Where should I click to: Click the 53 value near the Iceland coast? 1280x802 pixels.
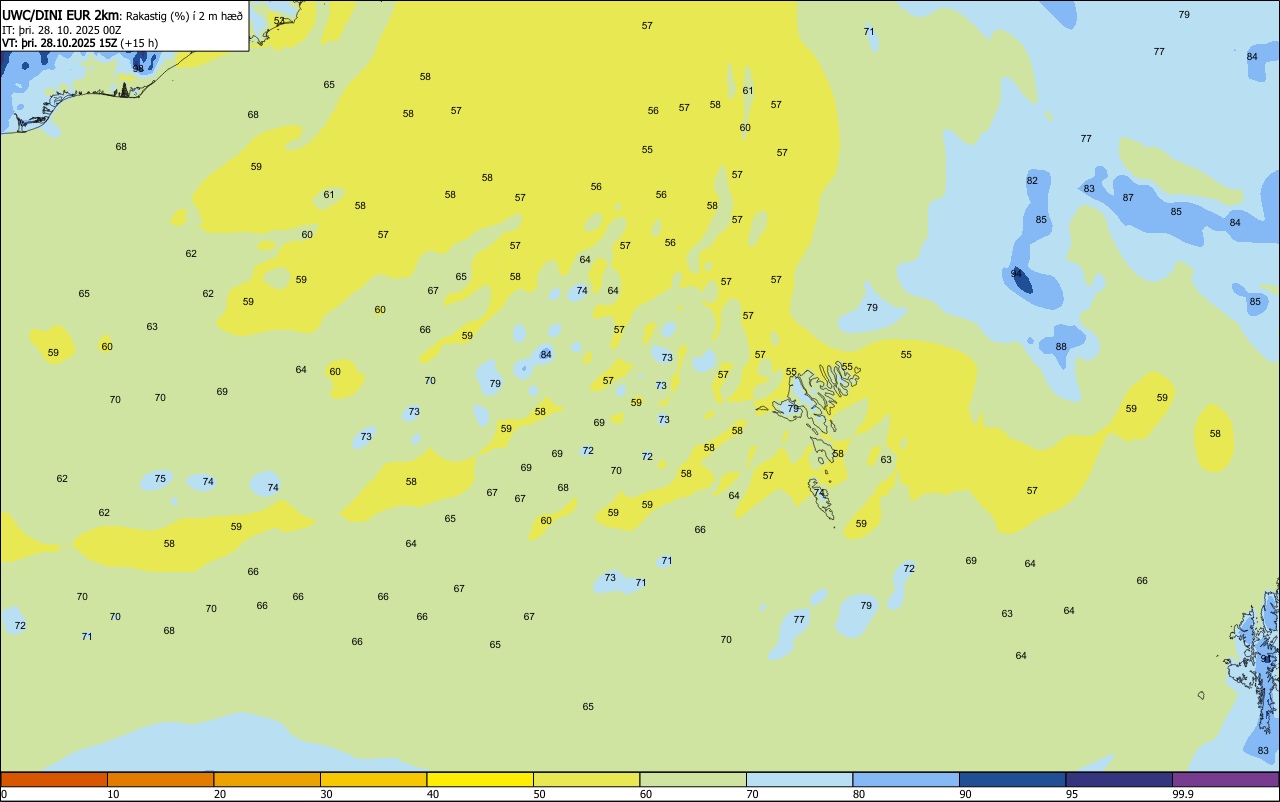(x=279, y=21)
